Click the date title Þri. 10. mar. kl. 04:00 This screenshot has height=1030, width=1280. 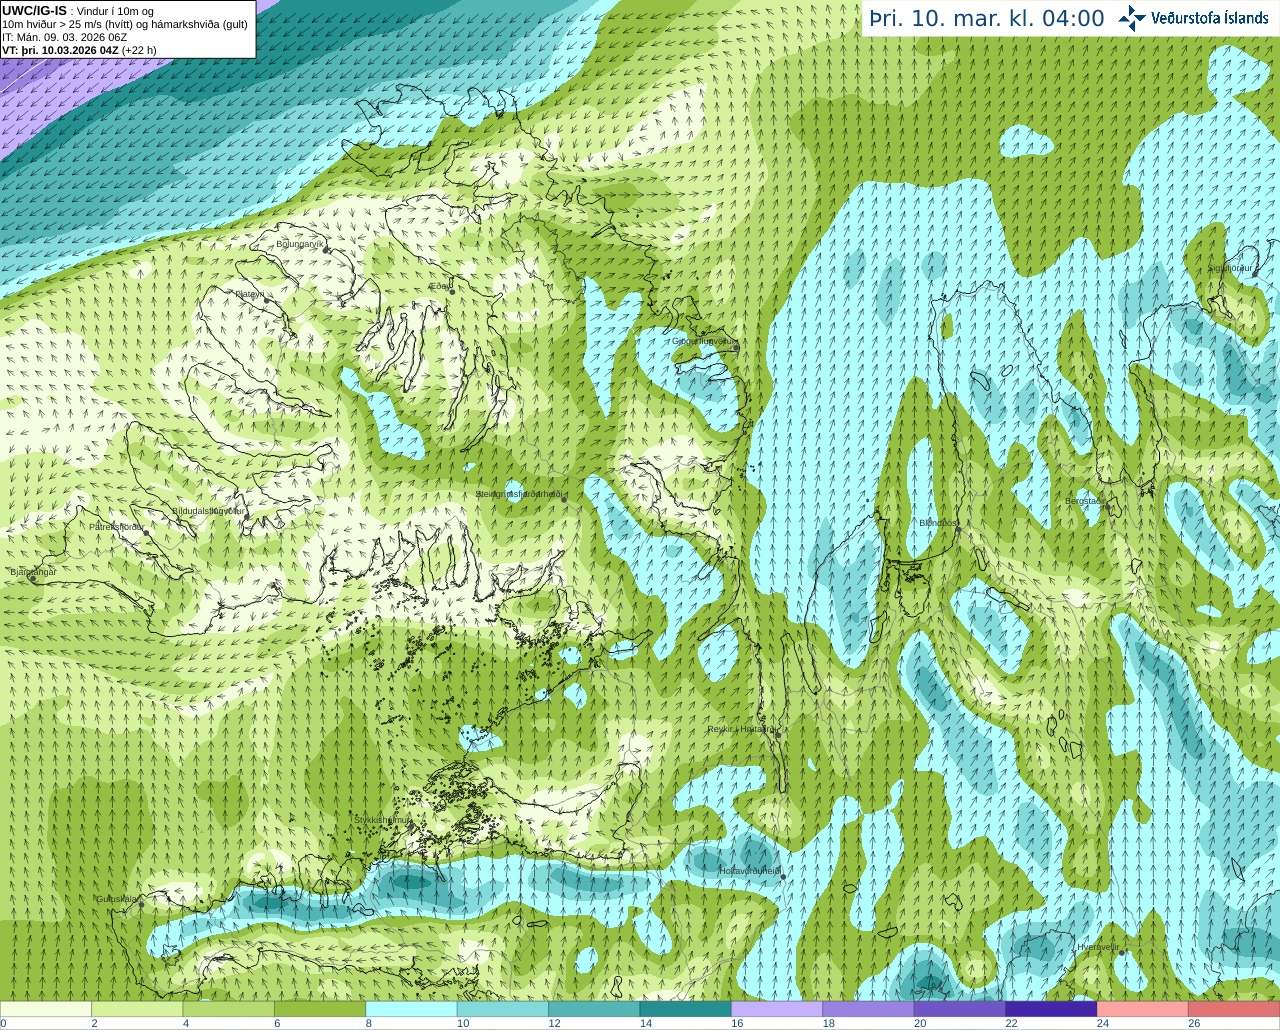click(x=986, y=19)
